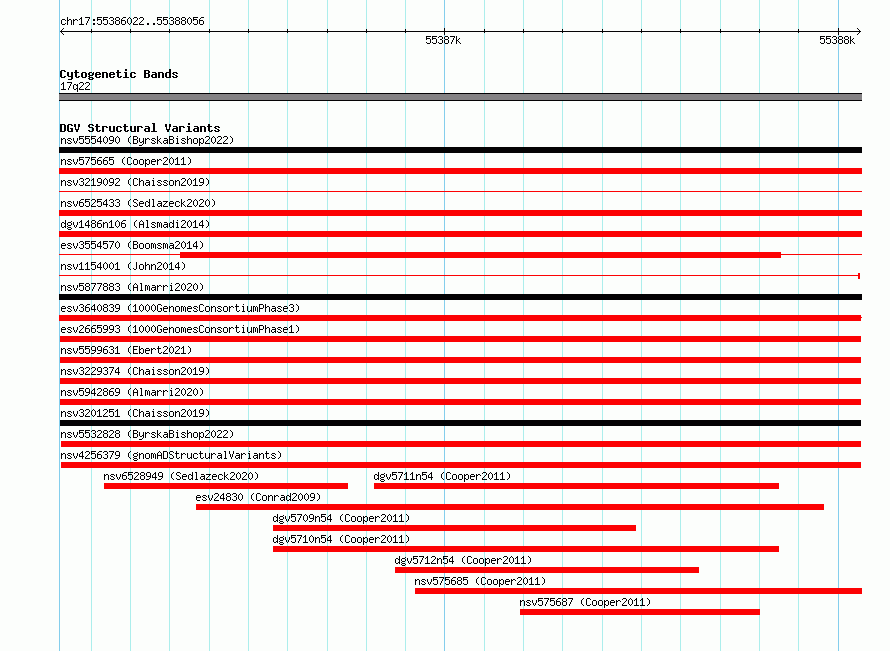Click dgv5709n54 (Cooper2011) label
The height and width of the screenshot is (651, 890).
[x=341, y=518]
